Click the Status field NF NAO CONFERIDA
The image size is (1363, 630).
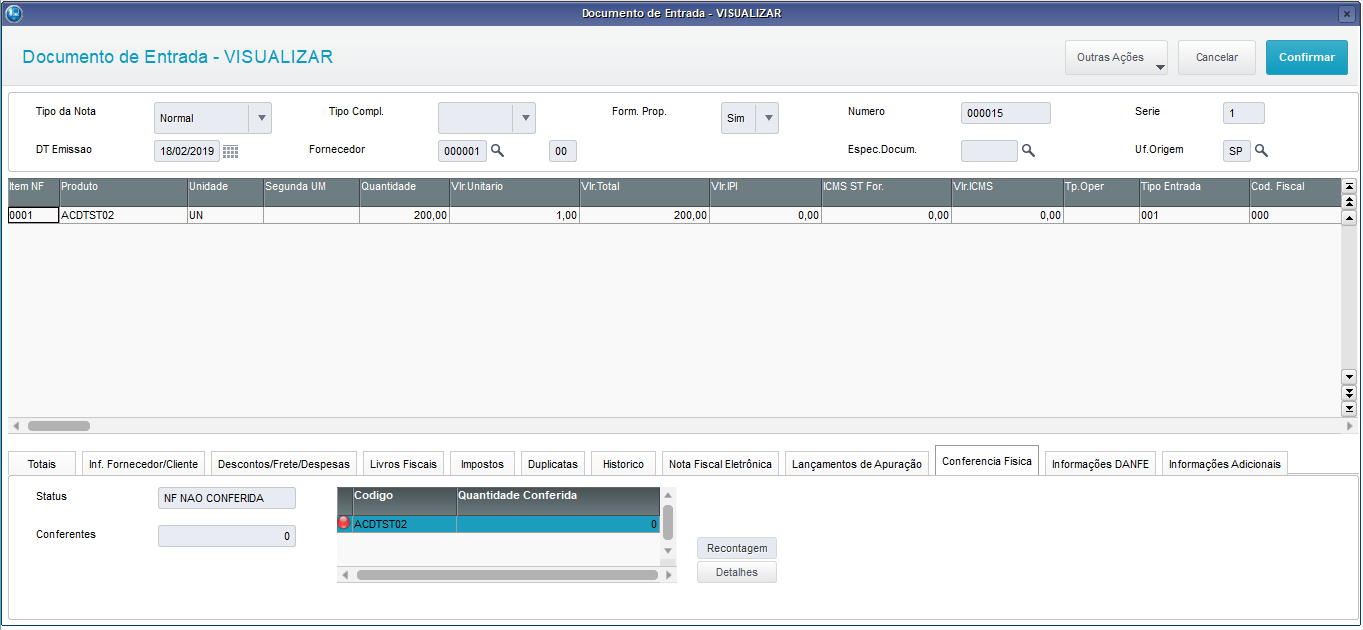[227, 498]
